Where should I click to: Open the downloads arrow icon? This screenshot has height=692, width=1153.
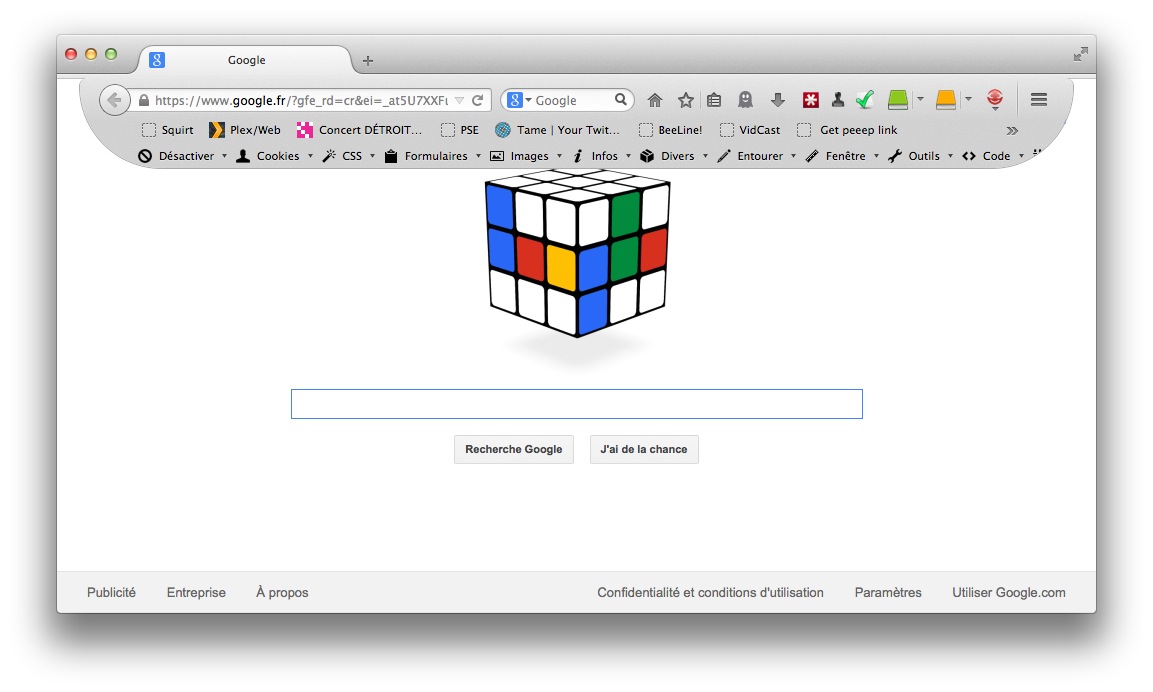tap(777, 100)
